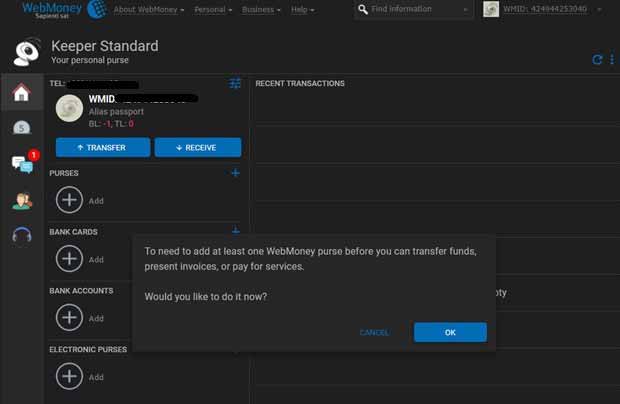Click the 'Your personal purse' subtitle

click(x=90, y=60)
